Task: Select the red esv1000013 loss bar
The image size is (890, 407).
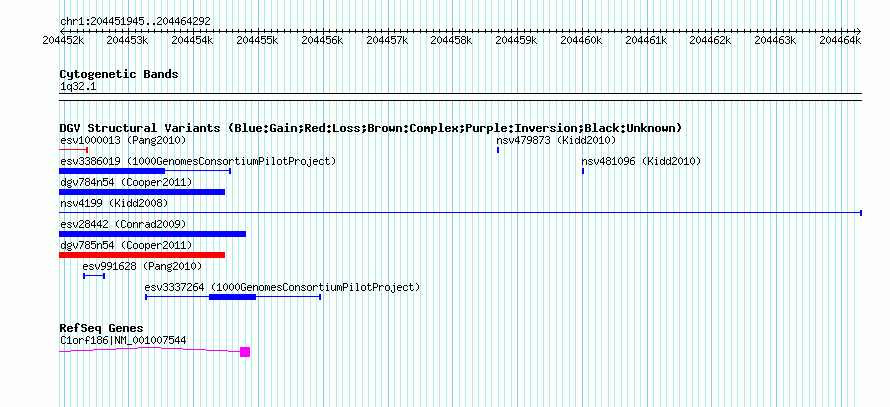Action: [x=73, y=150]
